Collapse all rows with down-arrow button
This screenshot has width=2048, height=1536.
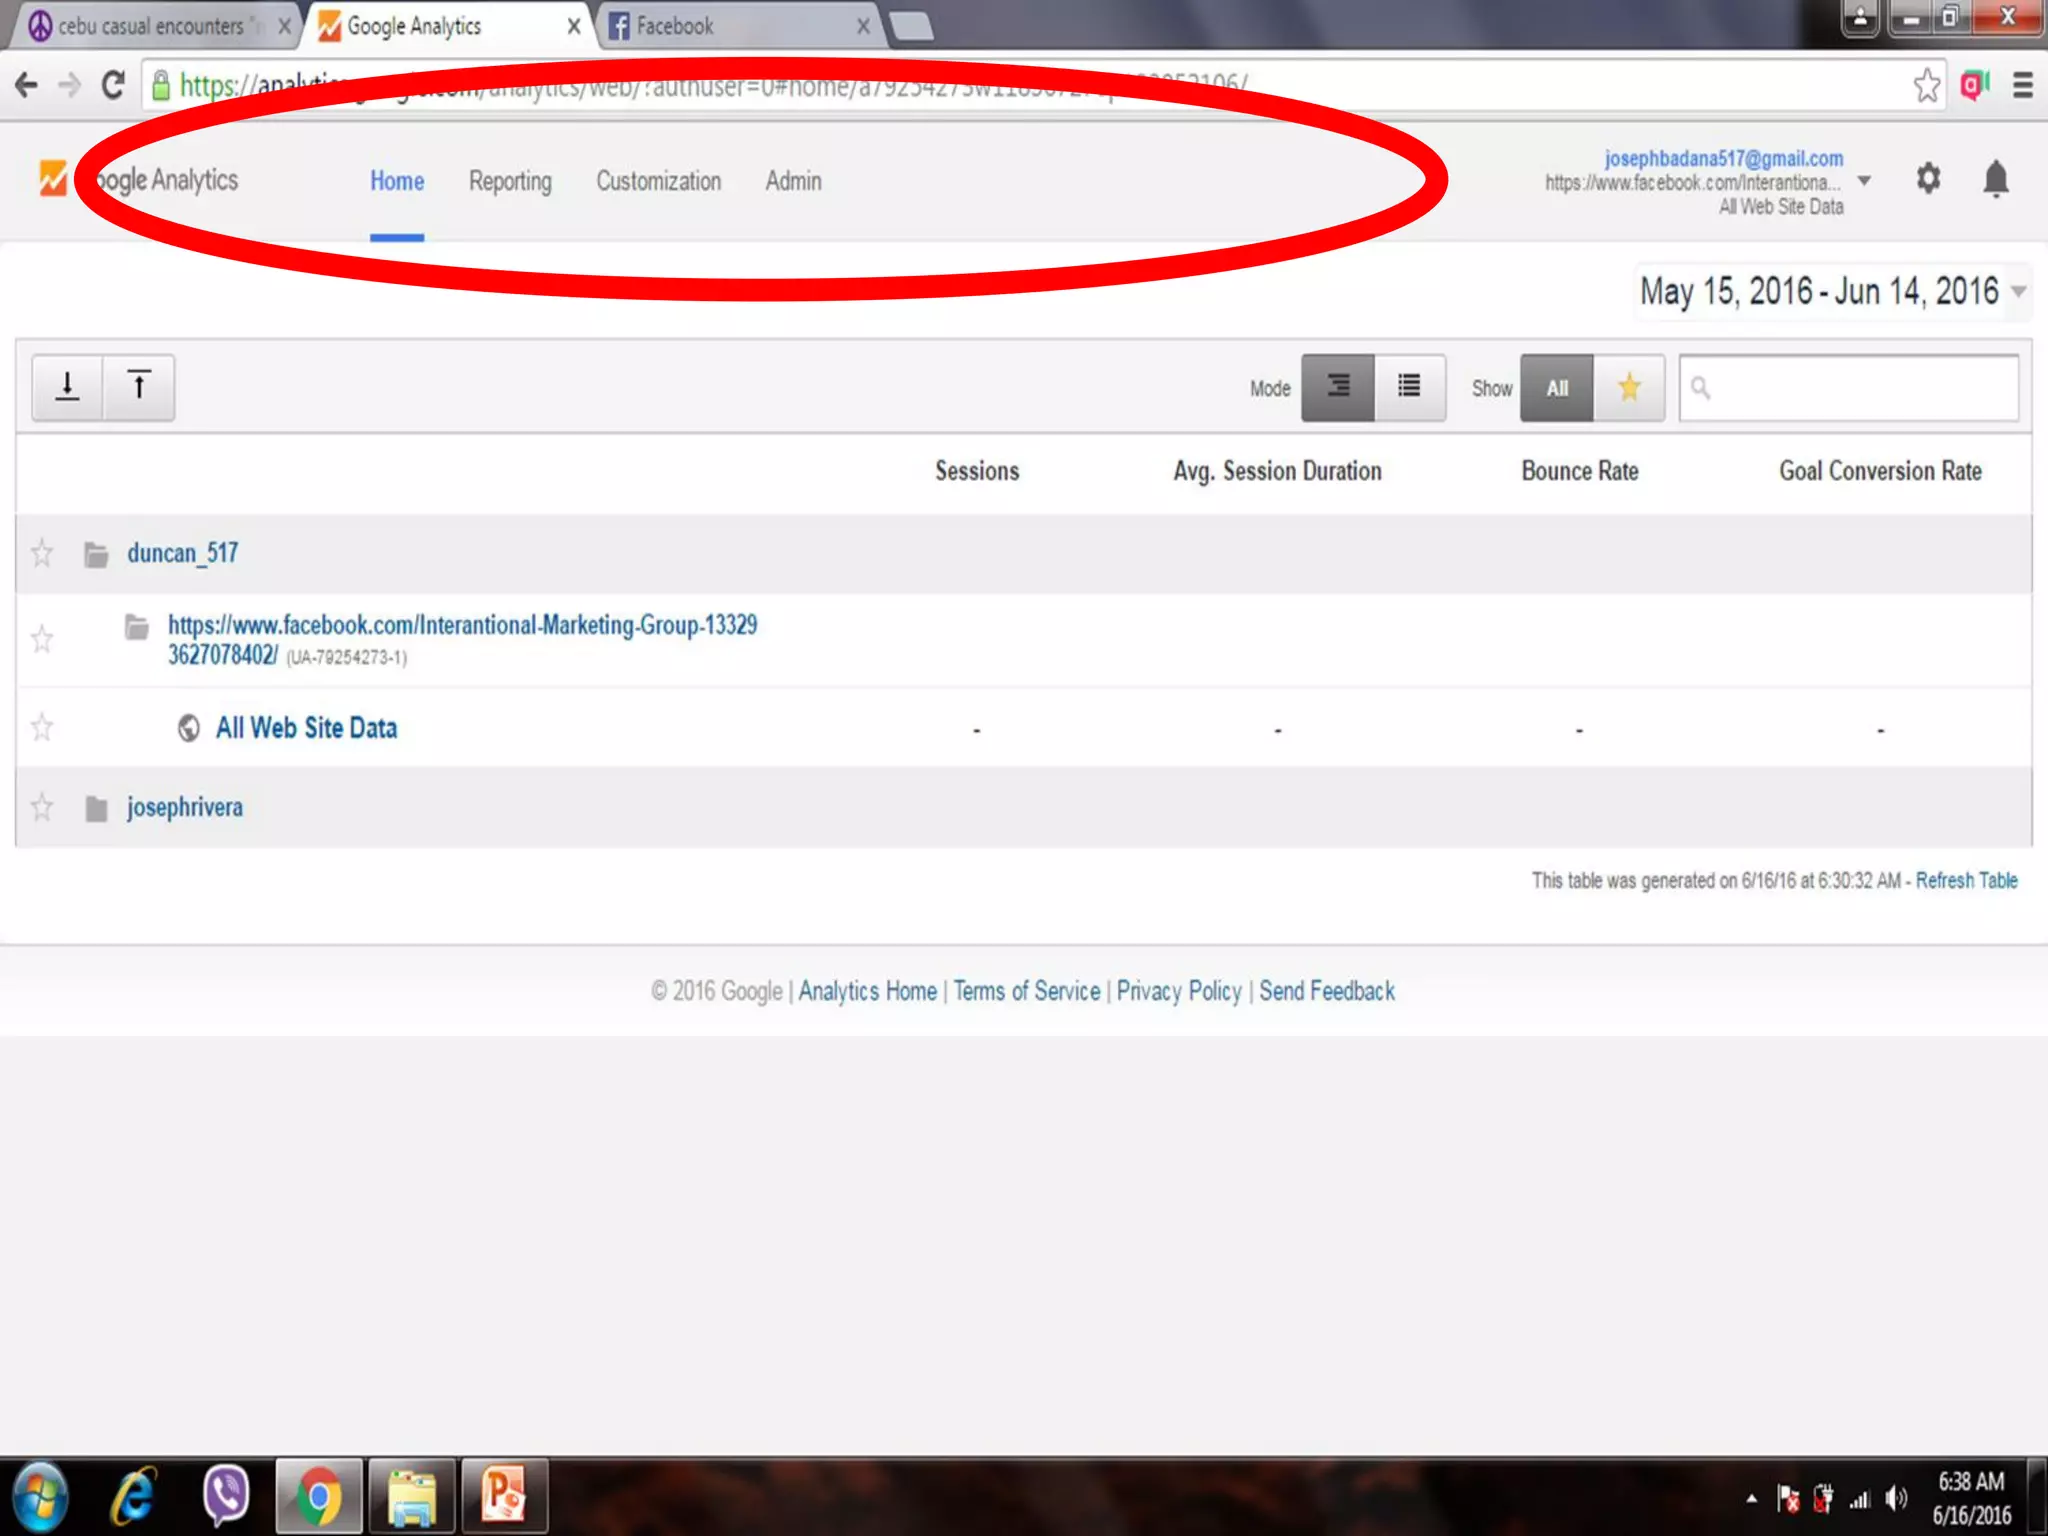click(x=67, y=387)
